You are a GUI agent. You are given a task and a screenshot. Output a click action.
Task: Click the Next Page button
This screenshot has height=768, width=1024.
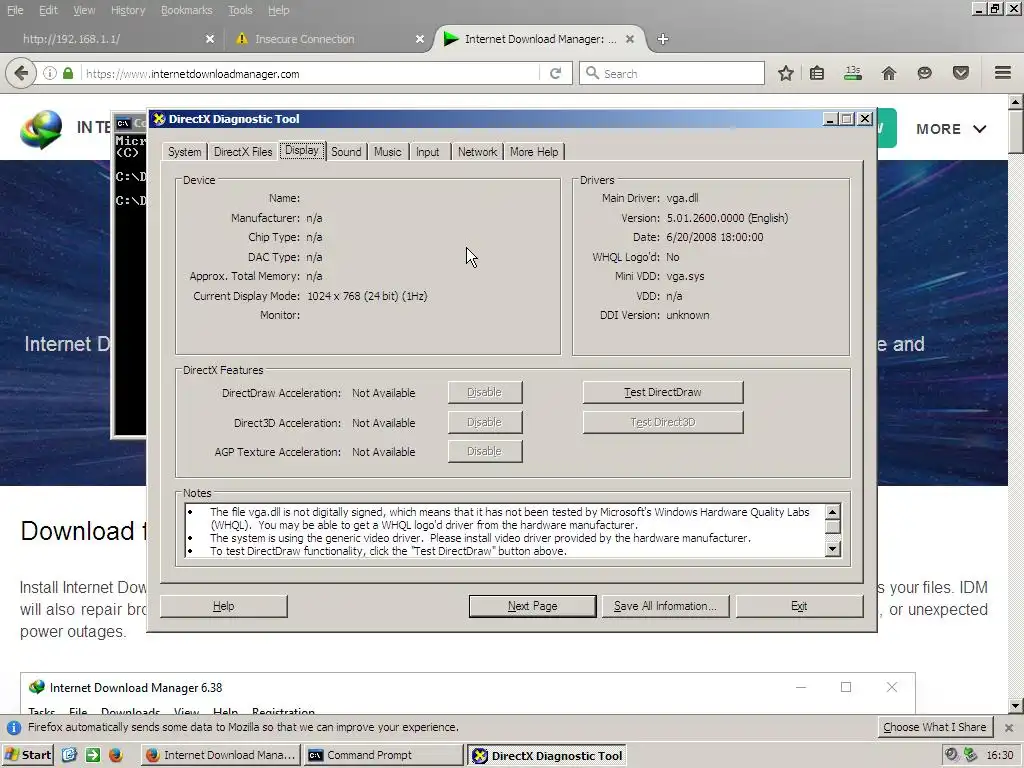[x=532, y=606]
